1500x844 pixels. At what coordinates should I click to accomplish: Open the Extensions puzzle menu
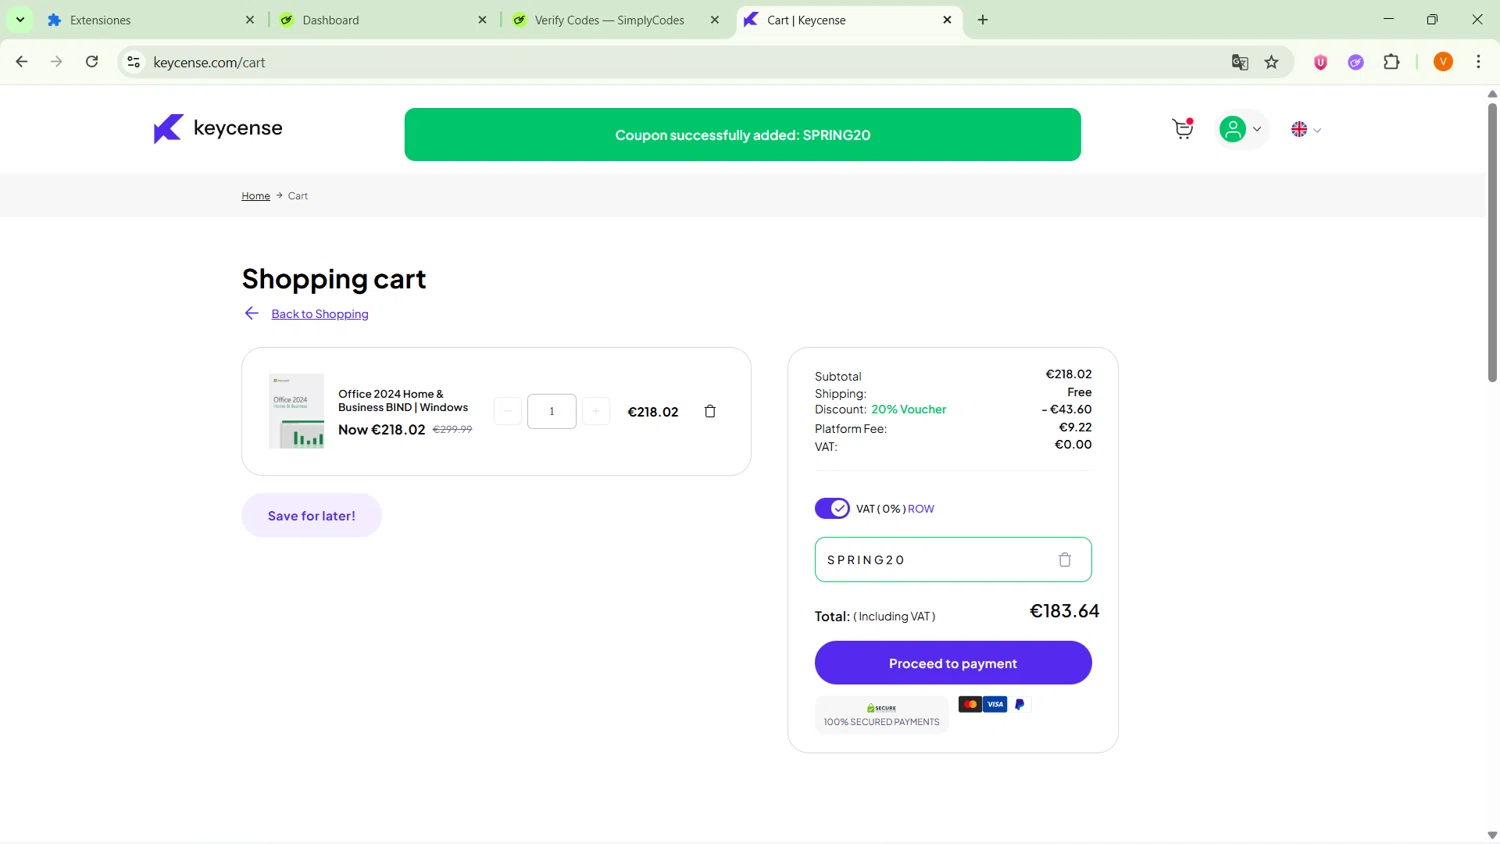pyautogui.click(x=1391, y=62)
